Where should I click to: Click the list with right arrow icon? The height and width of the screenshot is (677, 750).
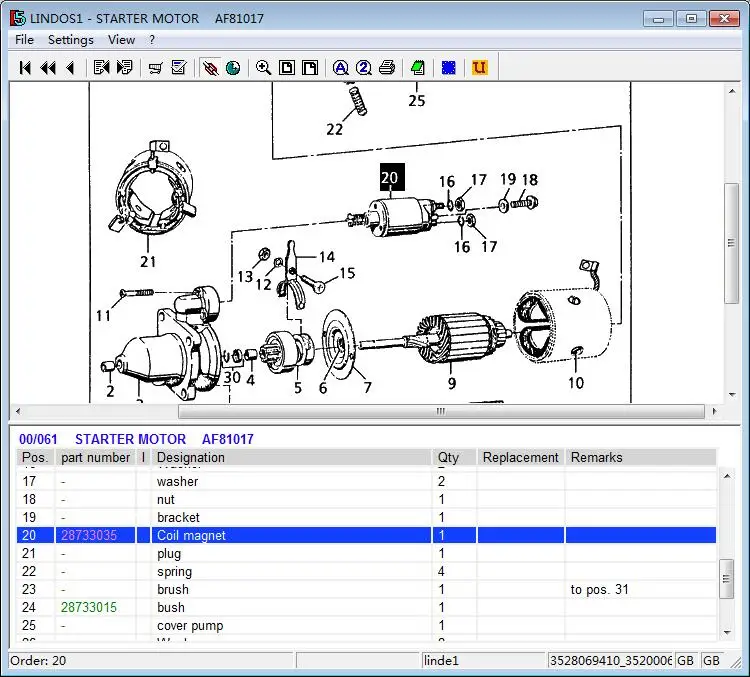124,67
